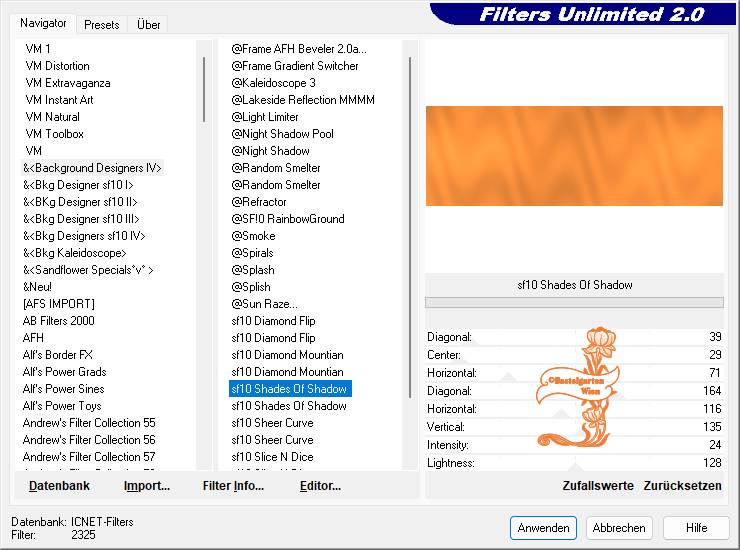740x550 pixels.
Task: Open the Presets tab
Action: pyautogui.click(x=101, y=25)
